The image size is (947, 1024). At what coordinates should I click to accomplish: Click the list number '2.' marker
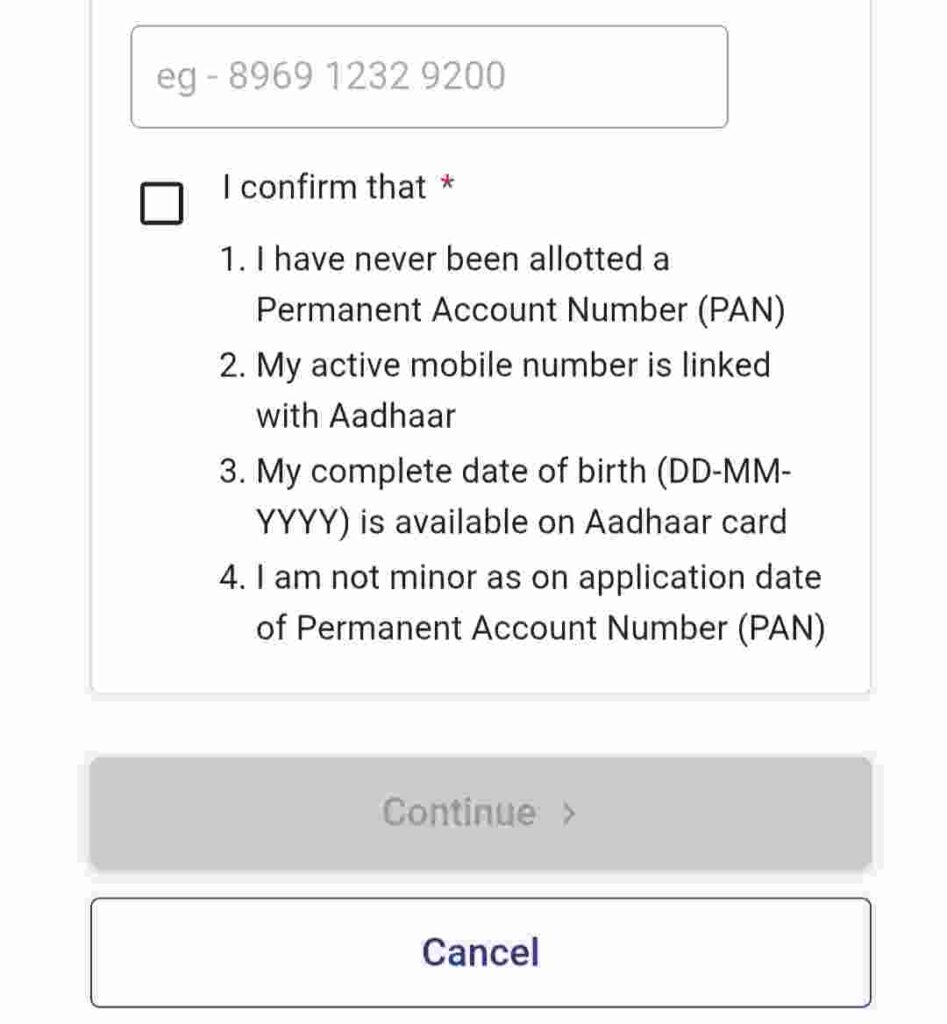(x=233, y=366)
